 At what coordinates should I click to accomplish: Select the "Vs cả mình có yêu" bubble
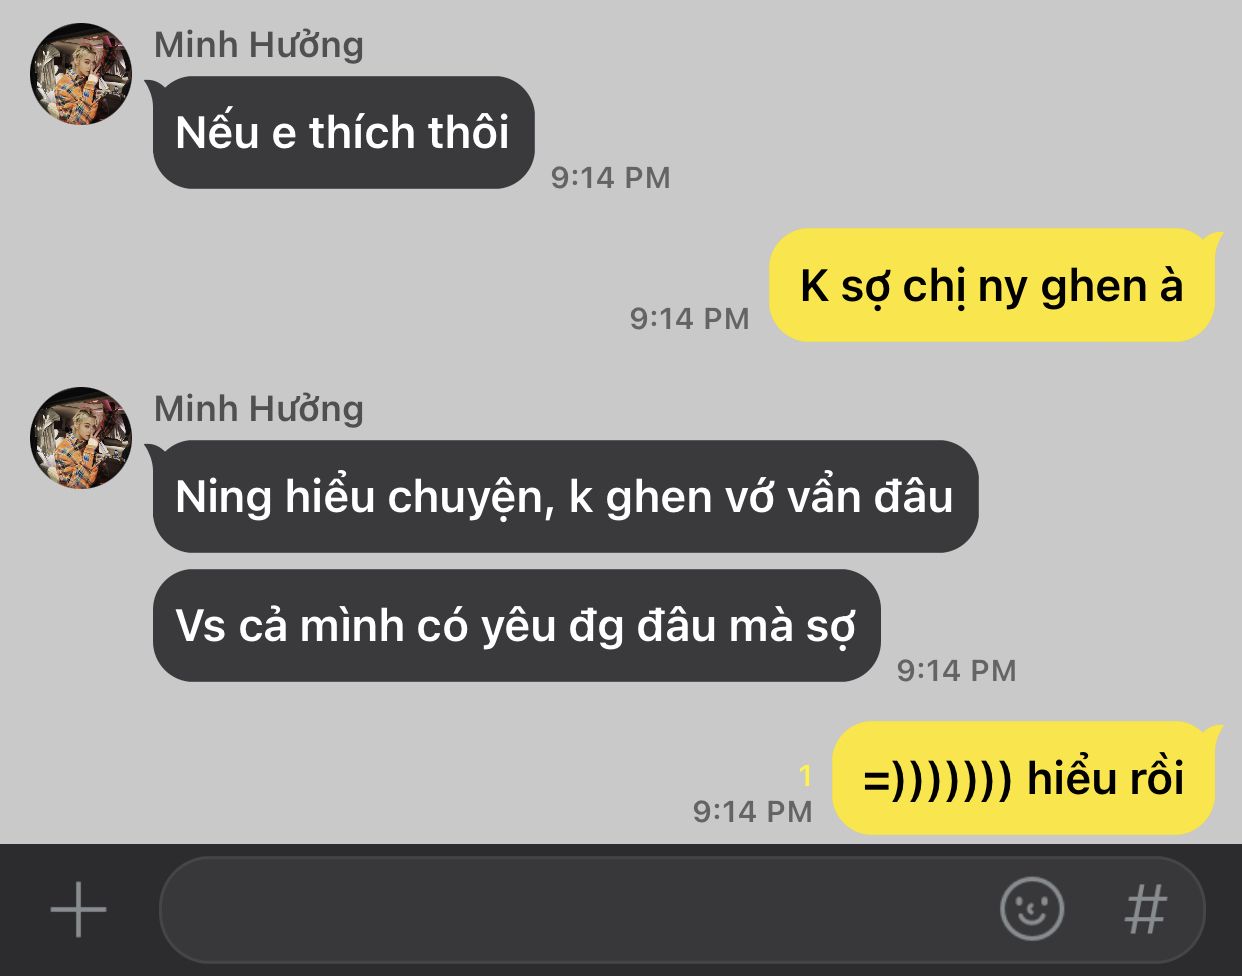tap(516, 626)
